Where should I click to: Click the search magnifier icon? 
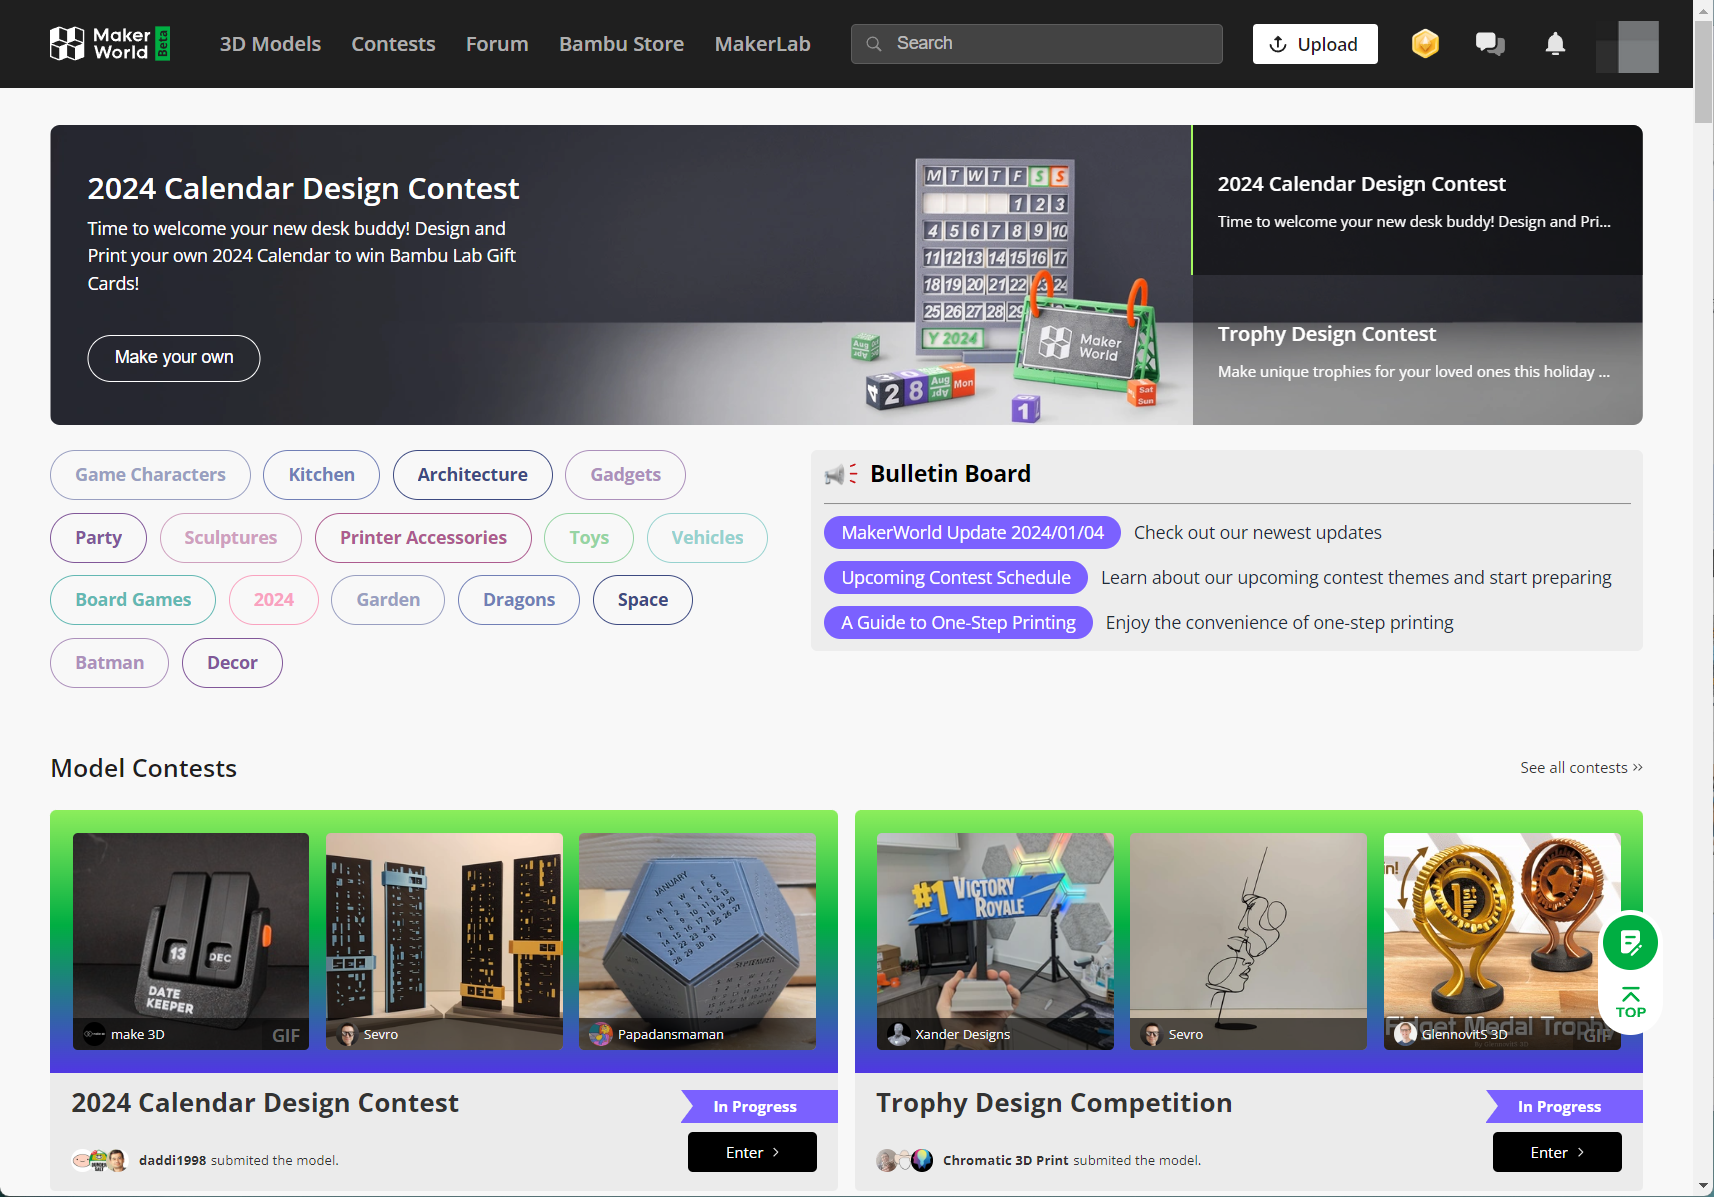pyautogui.click(x=874, y=44)
